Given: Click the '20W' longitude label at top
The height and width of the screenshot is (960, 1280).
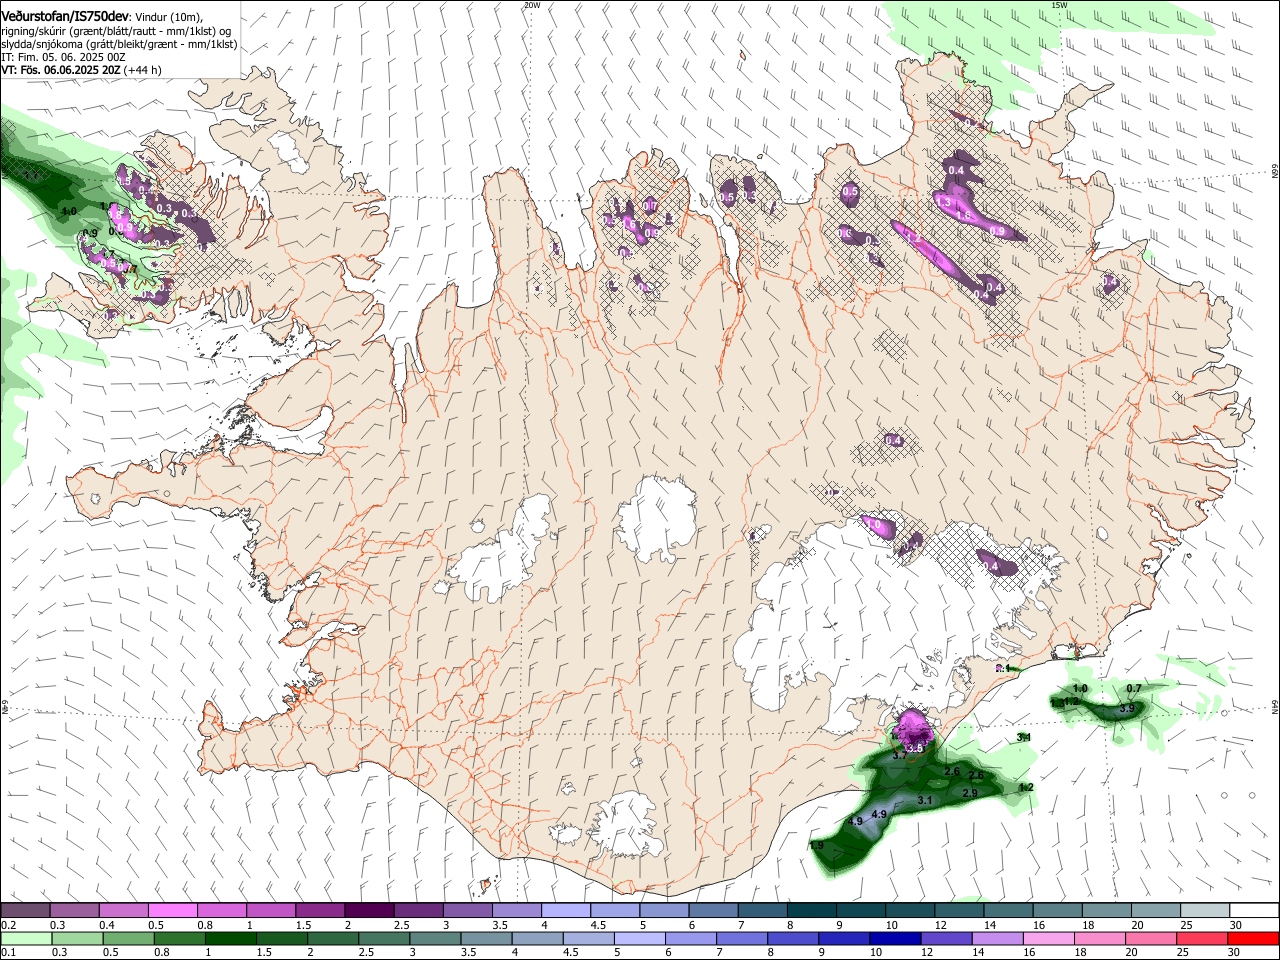Looking at the screenshot, I should [532, 5].
